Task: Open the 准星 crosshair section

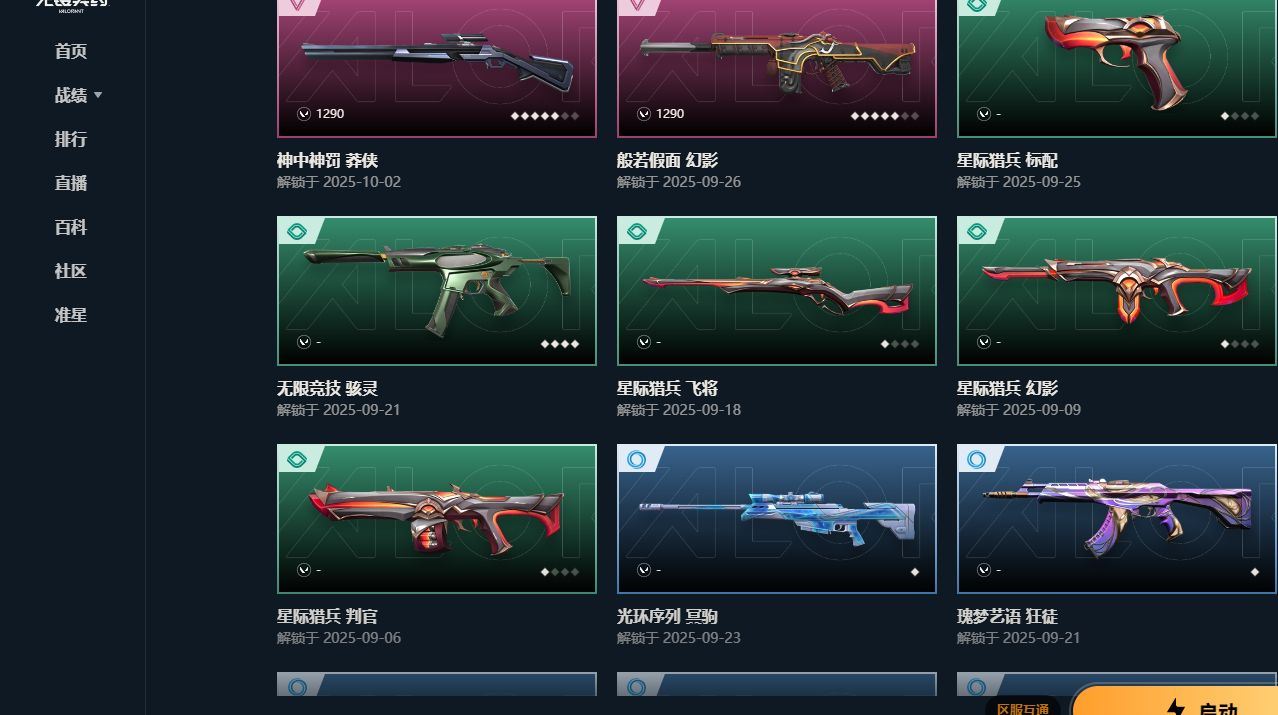Action: [x=71, y=315]
